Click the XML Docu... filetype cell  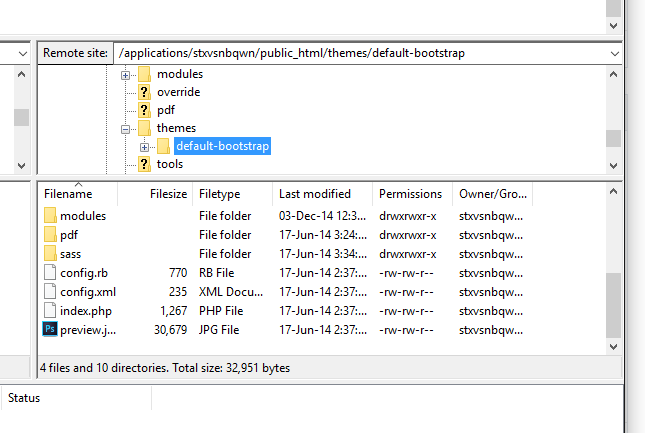pyautogui.click(x=231, y=292)
